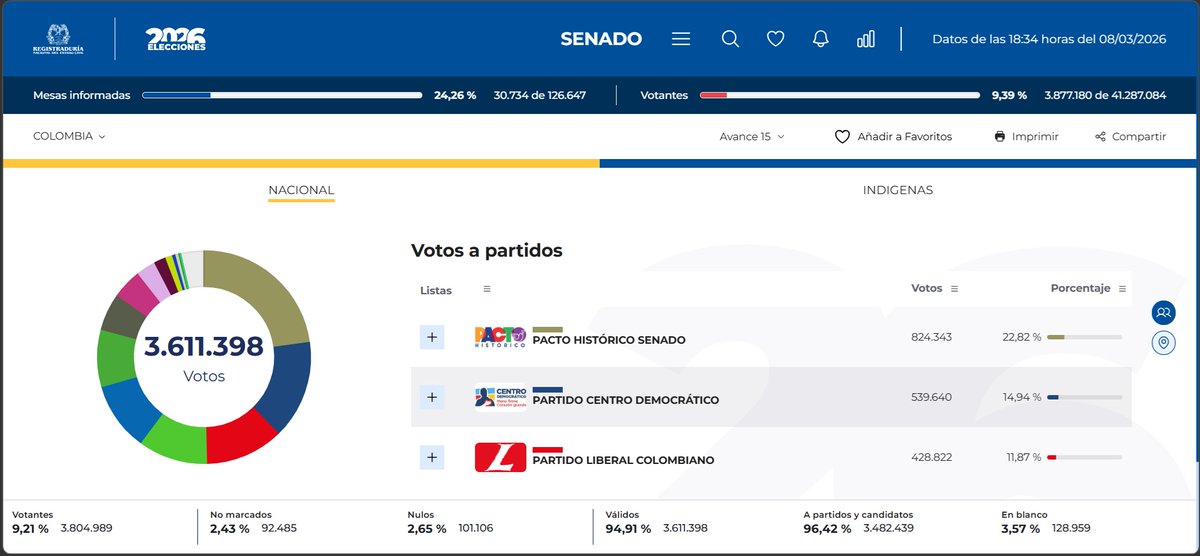
Task: Open the COLOMBIA region dropdown
Action: tap(69, 136)
